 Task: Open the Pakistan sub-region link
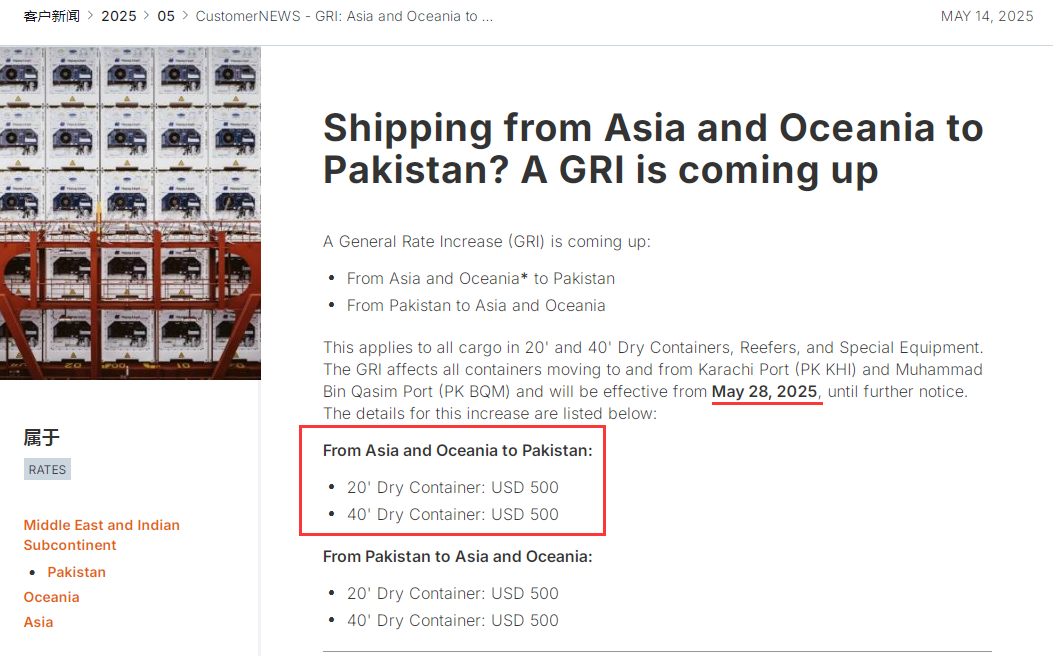76,572
